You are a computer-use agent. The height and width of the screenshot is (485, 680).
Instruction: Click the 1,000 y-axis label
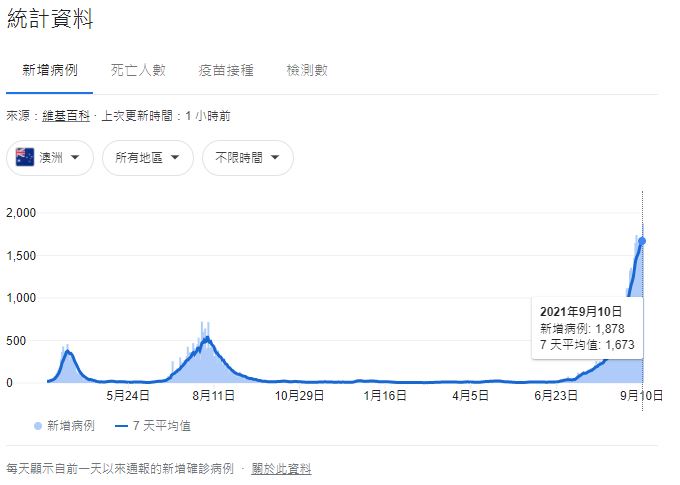click(21, 298)
